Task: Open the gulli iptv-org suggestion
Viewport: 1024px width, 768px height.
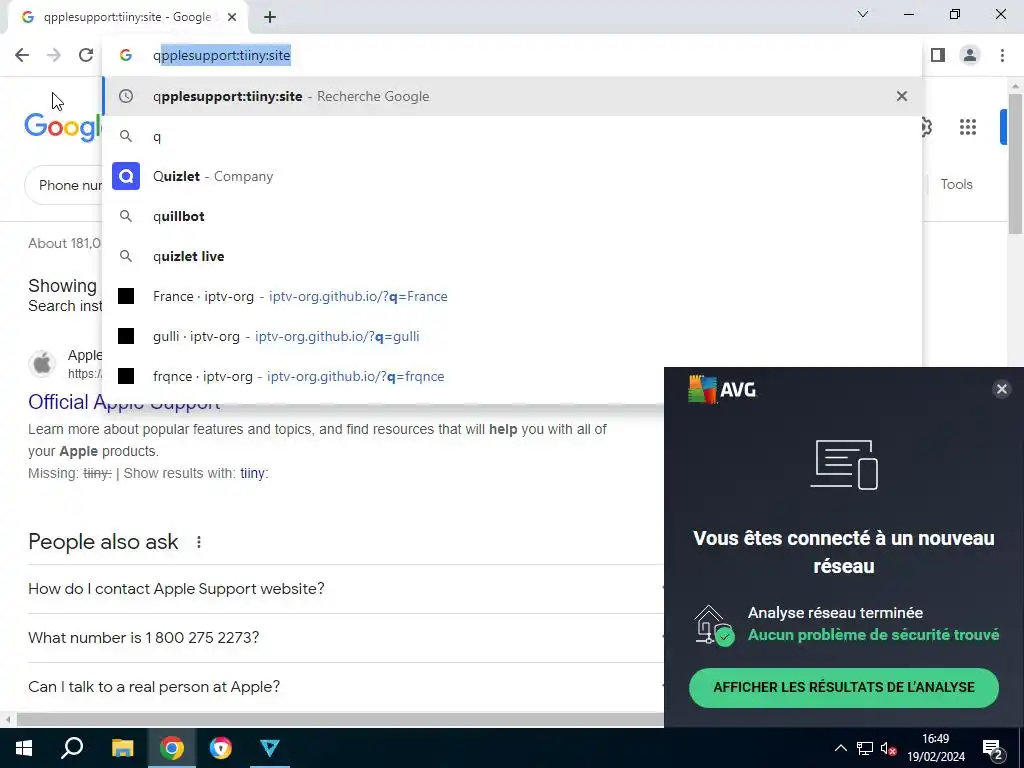Action: pyautogui.click(x=512, y=336)
